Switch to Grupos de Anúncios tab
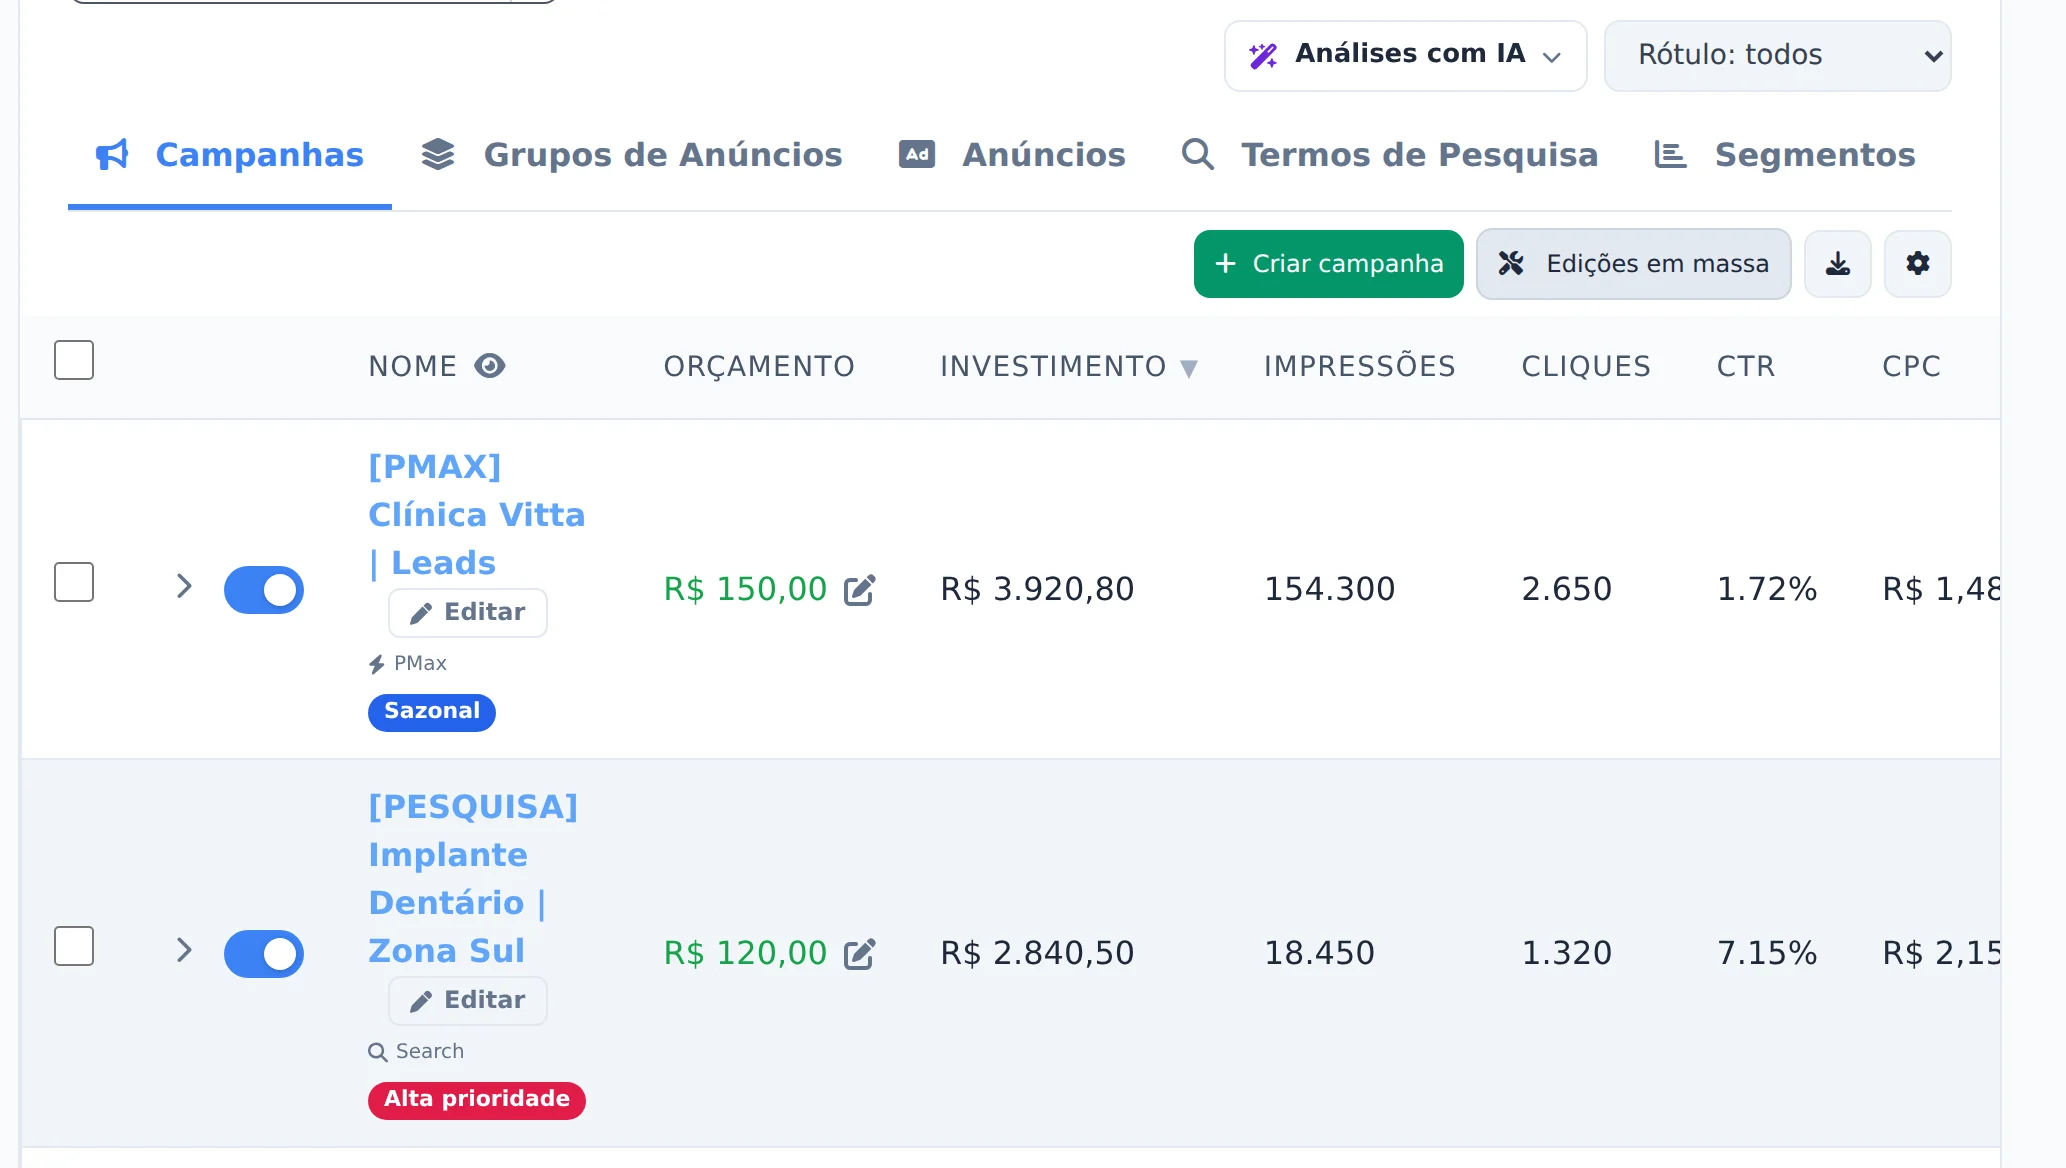Viewport: 2066px width, 1168px height. tap(632, 155)
